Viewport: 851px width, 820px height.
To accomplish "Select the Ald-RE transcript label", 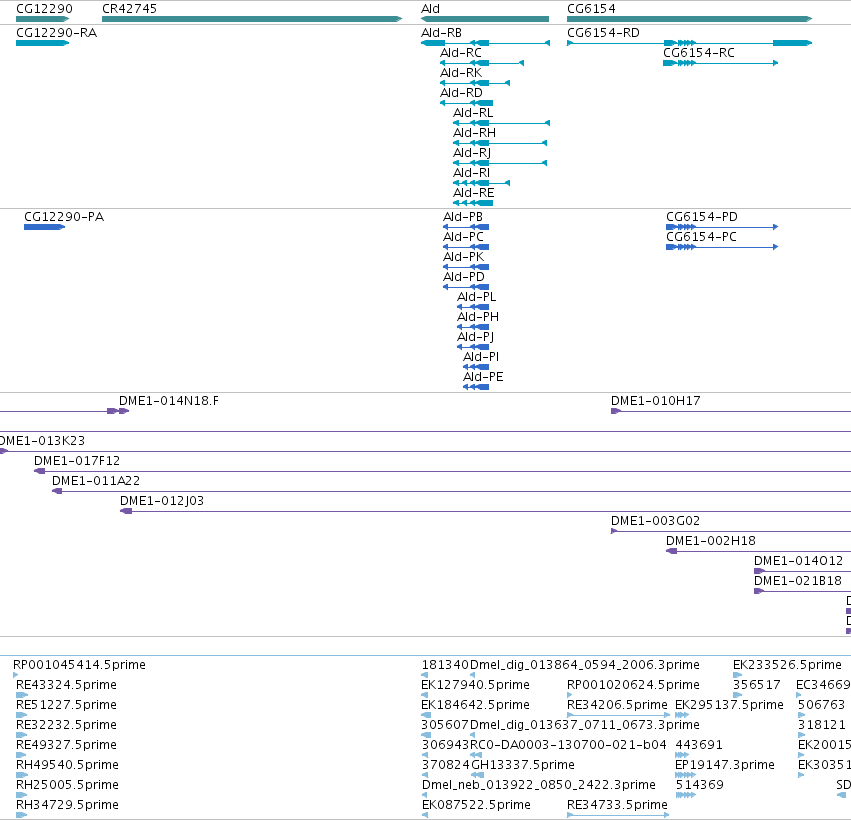I will click(474, 193).
